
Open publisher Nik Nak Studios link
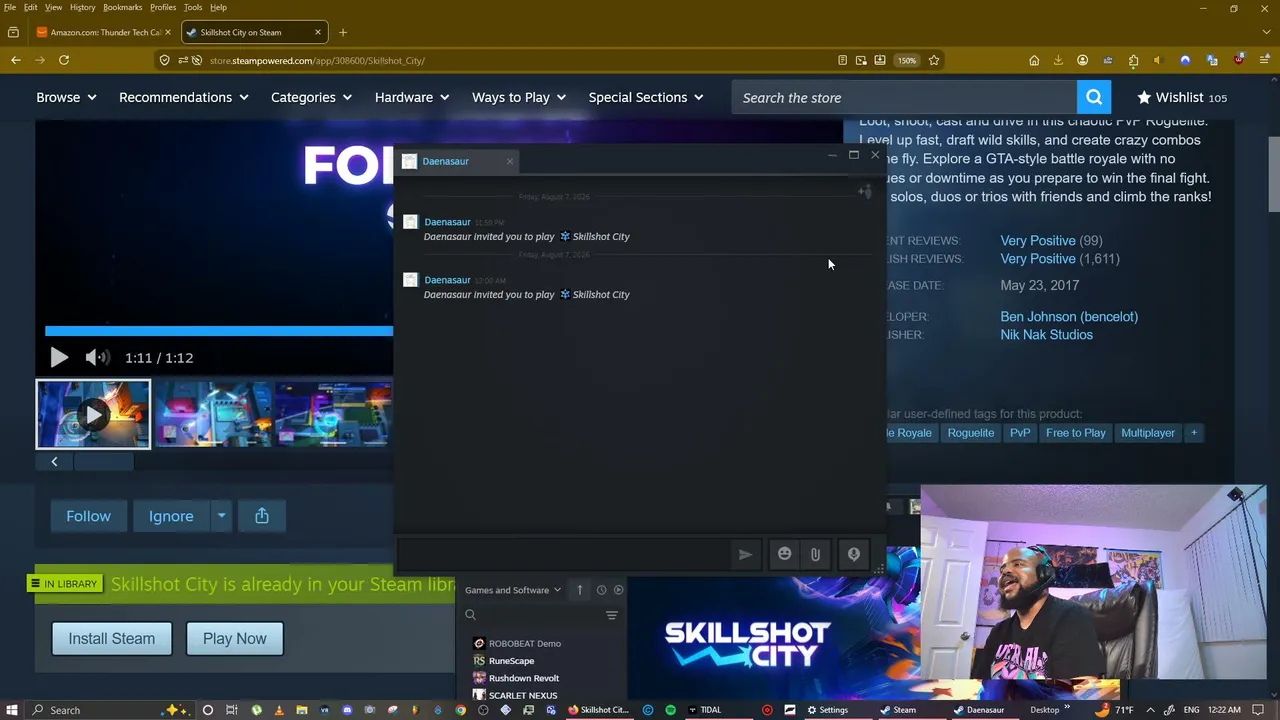coord(1046,334)
